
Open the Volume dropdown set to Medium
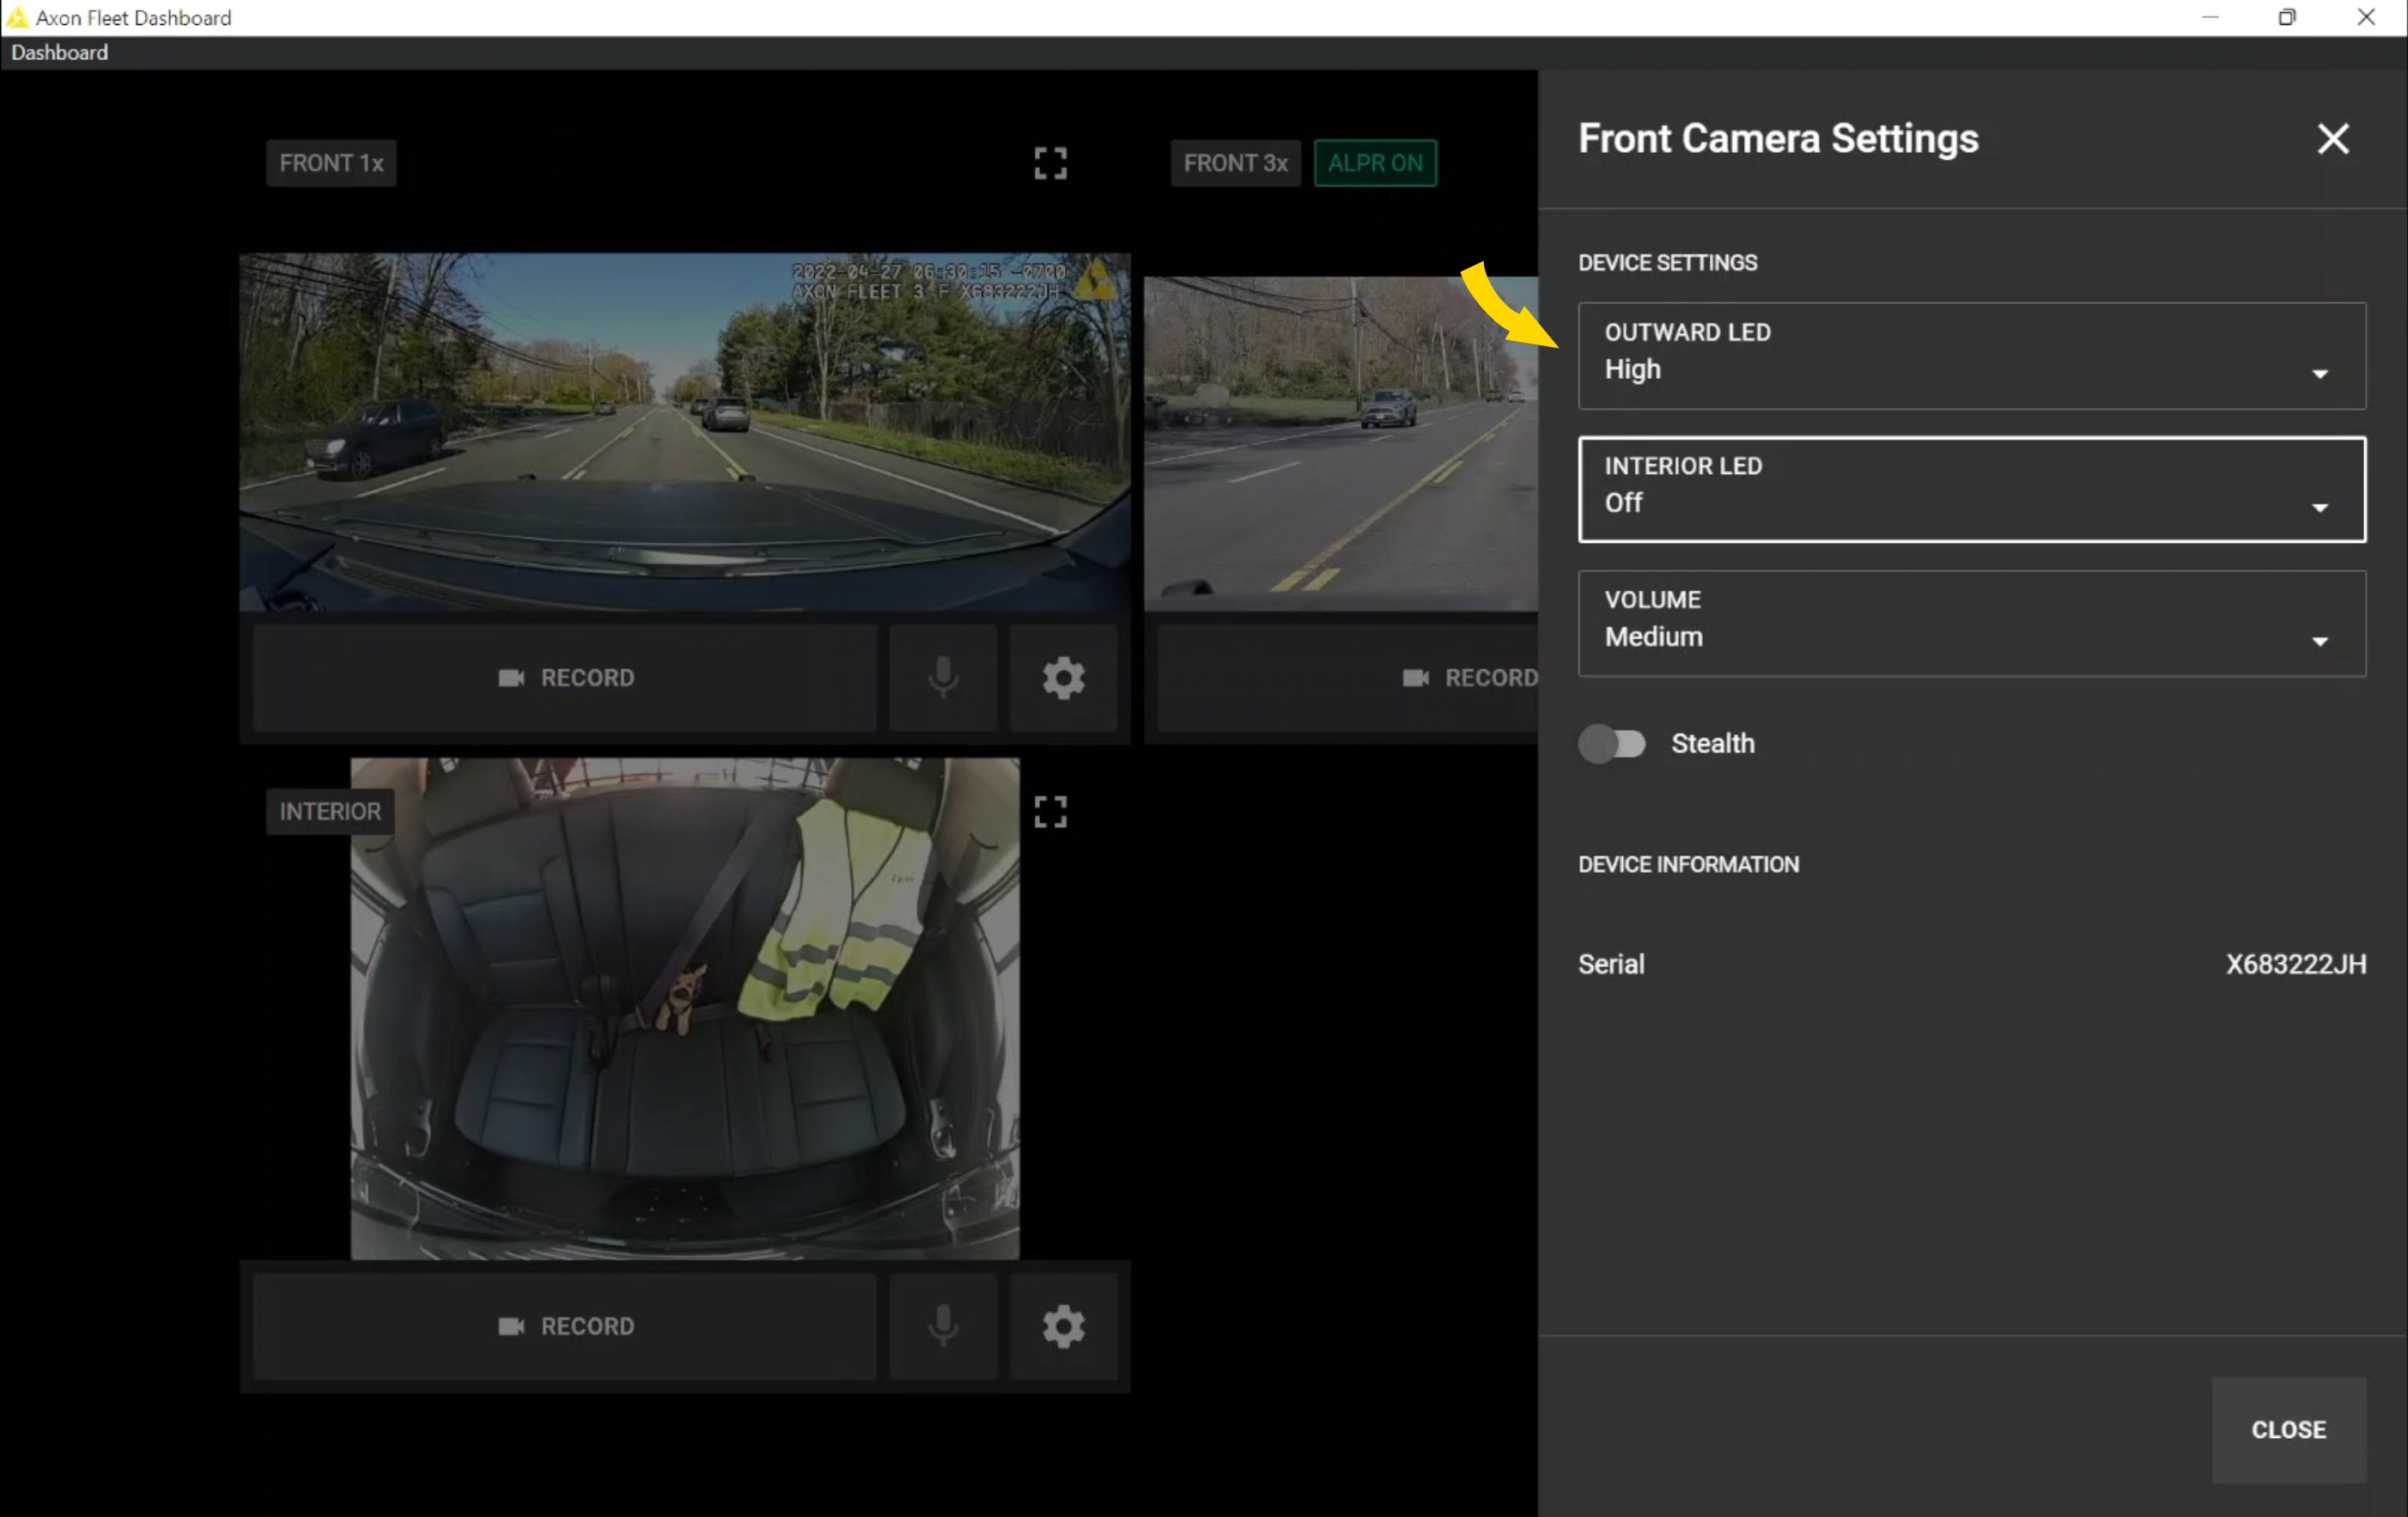1971,623
